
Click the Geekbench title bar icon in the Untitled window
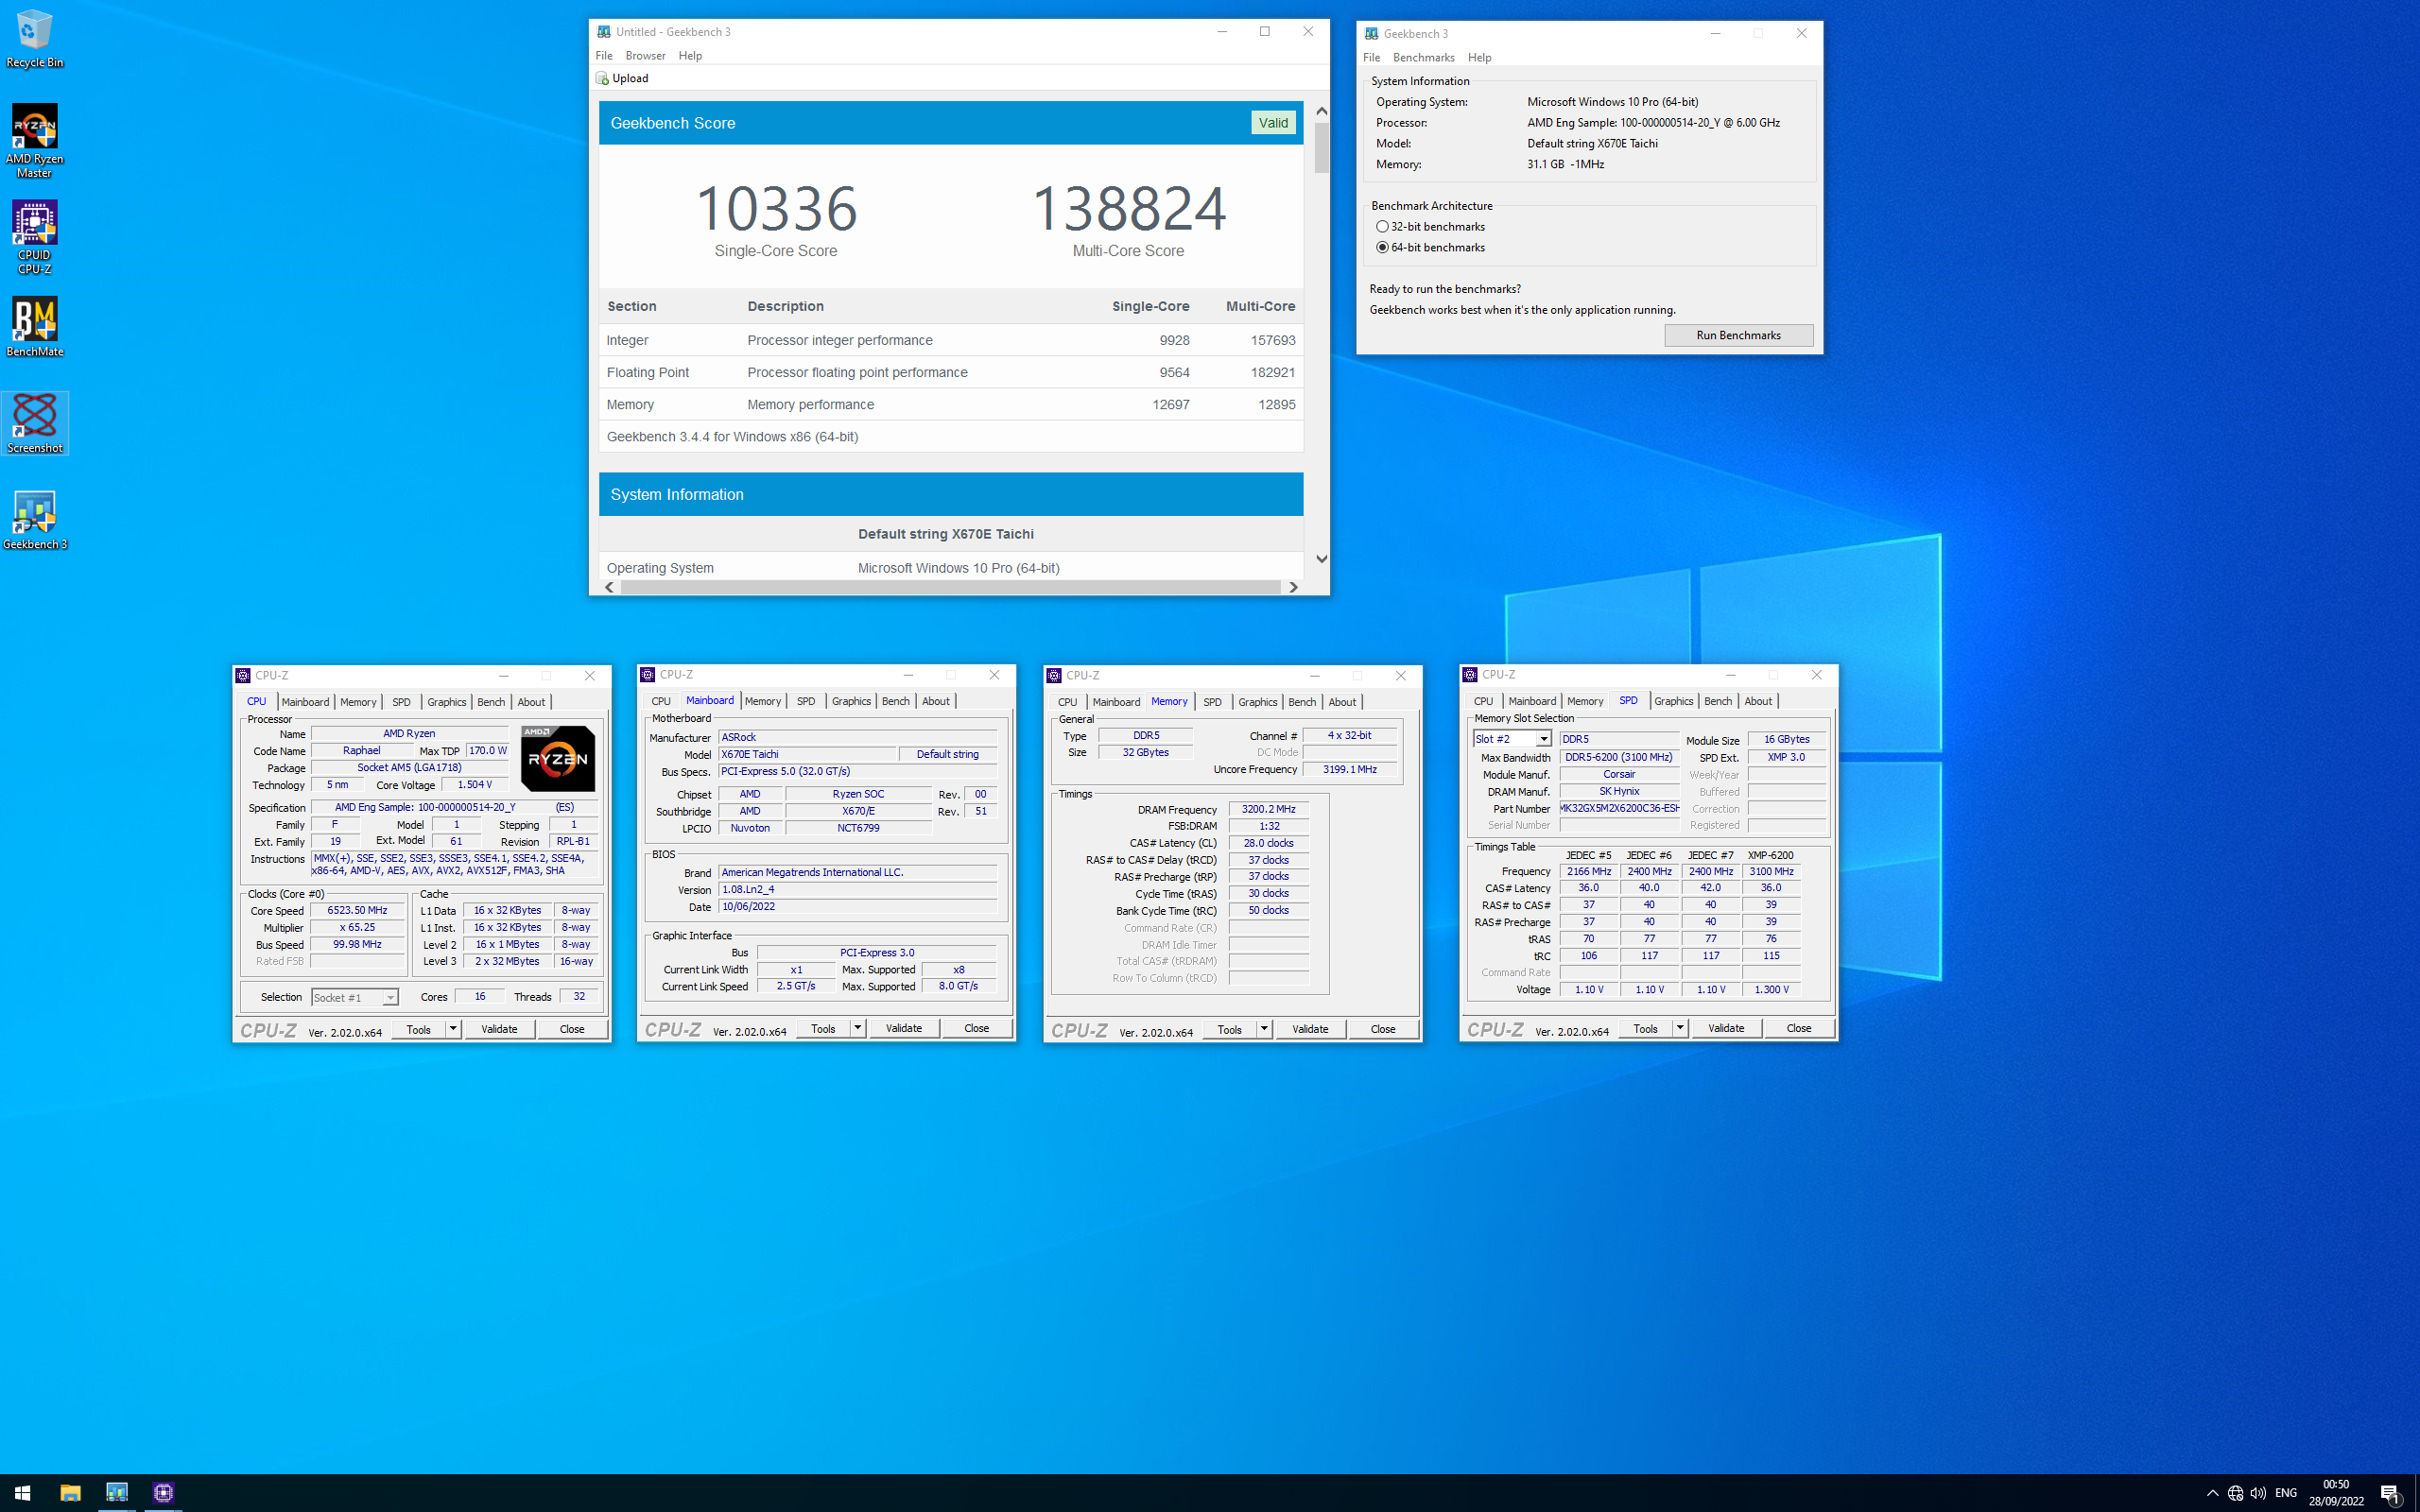click(603, 32)
